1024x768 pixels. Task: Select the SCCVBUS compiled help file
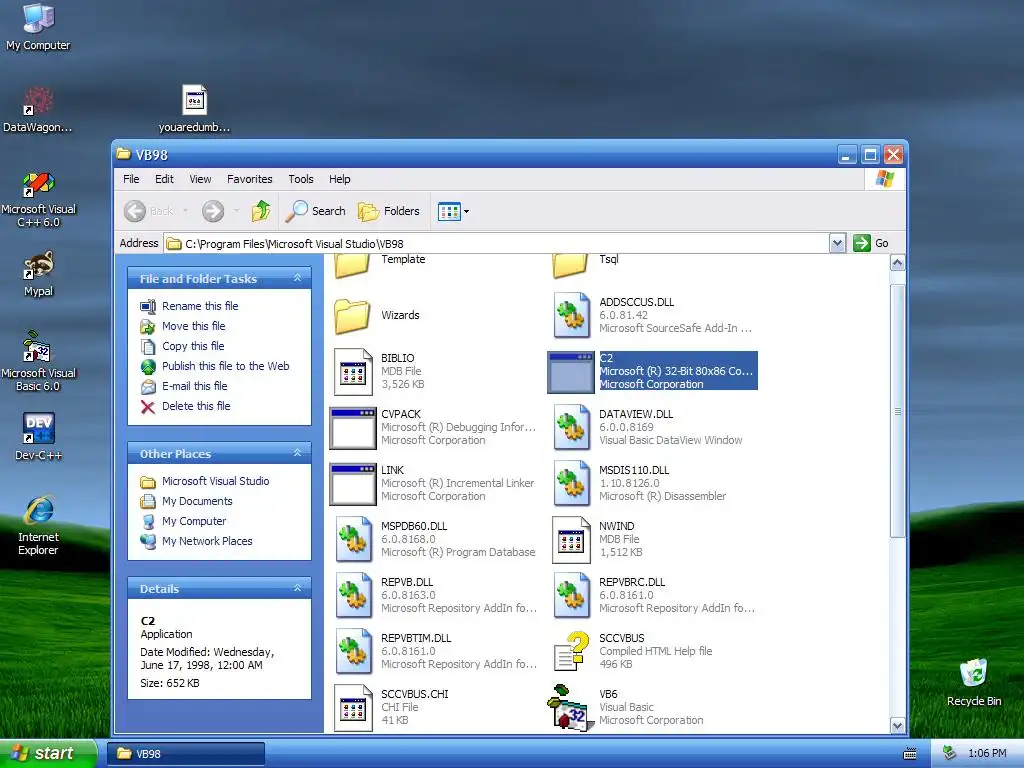pos(632,652)
